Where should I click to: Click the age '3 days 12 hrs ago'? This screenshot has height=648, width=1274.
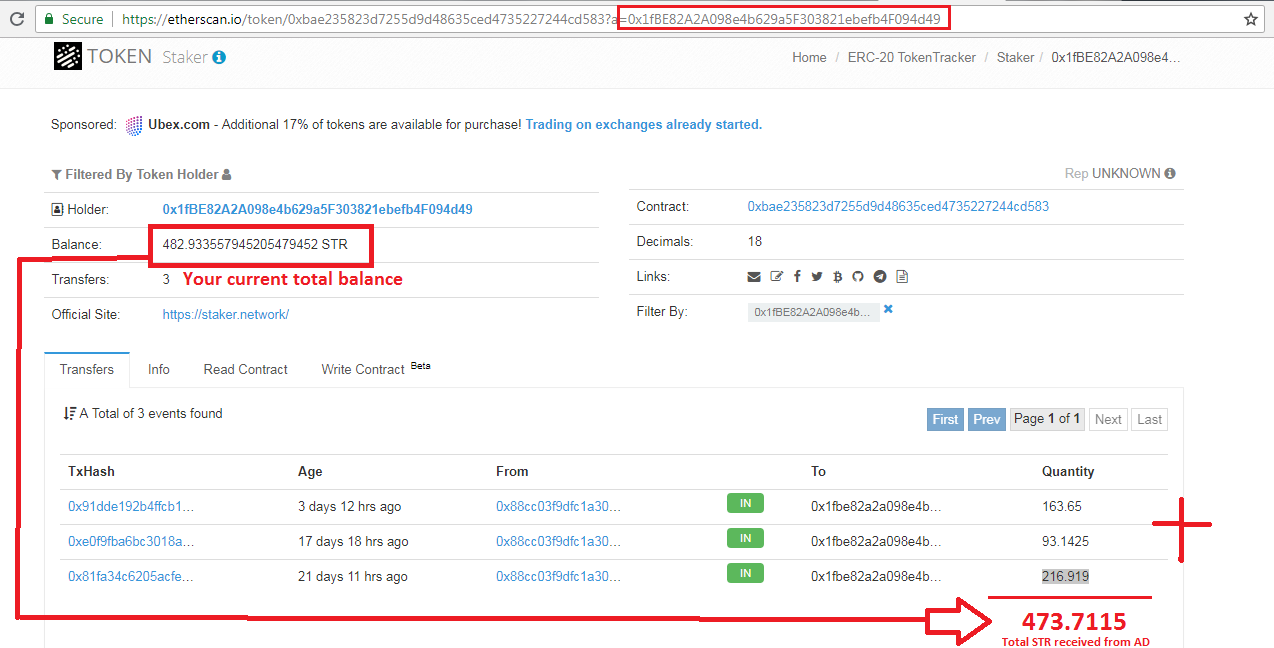coord(350,506)
